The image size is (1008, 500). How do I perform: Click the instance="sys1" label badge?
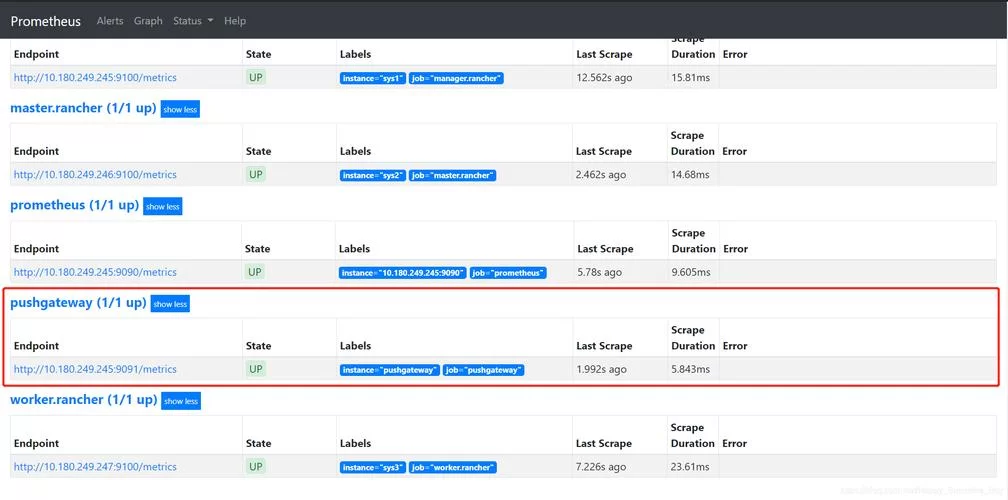[x=373, y=78]
